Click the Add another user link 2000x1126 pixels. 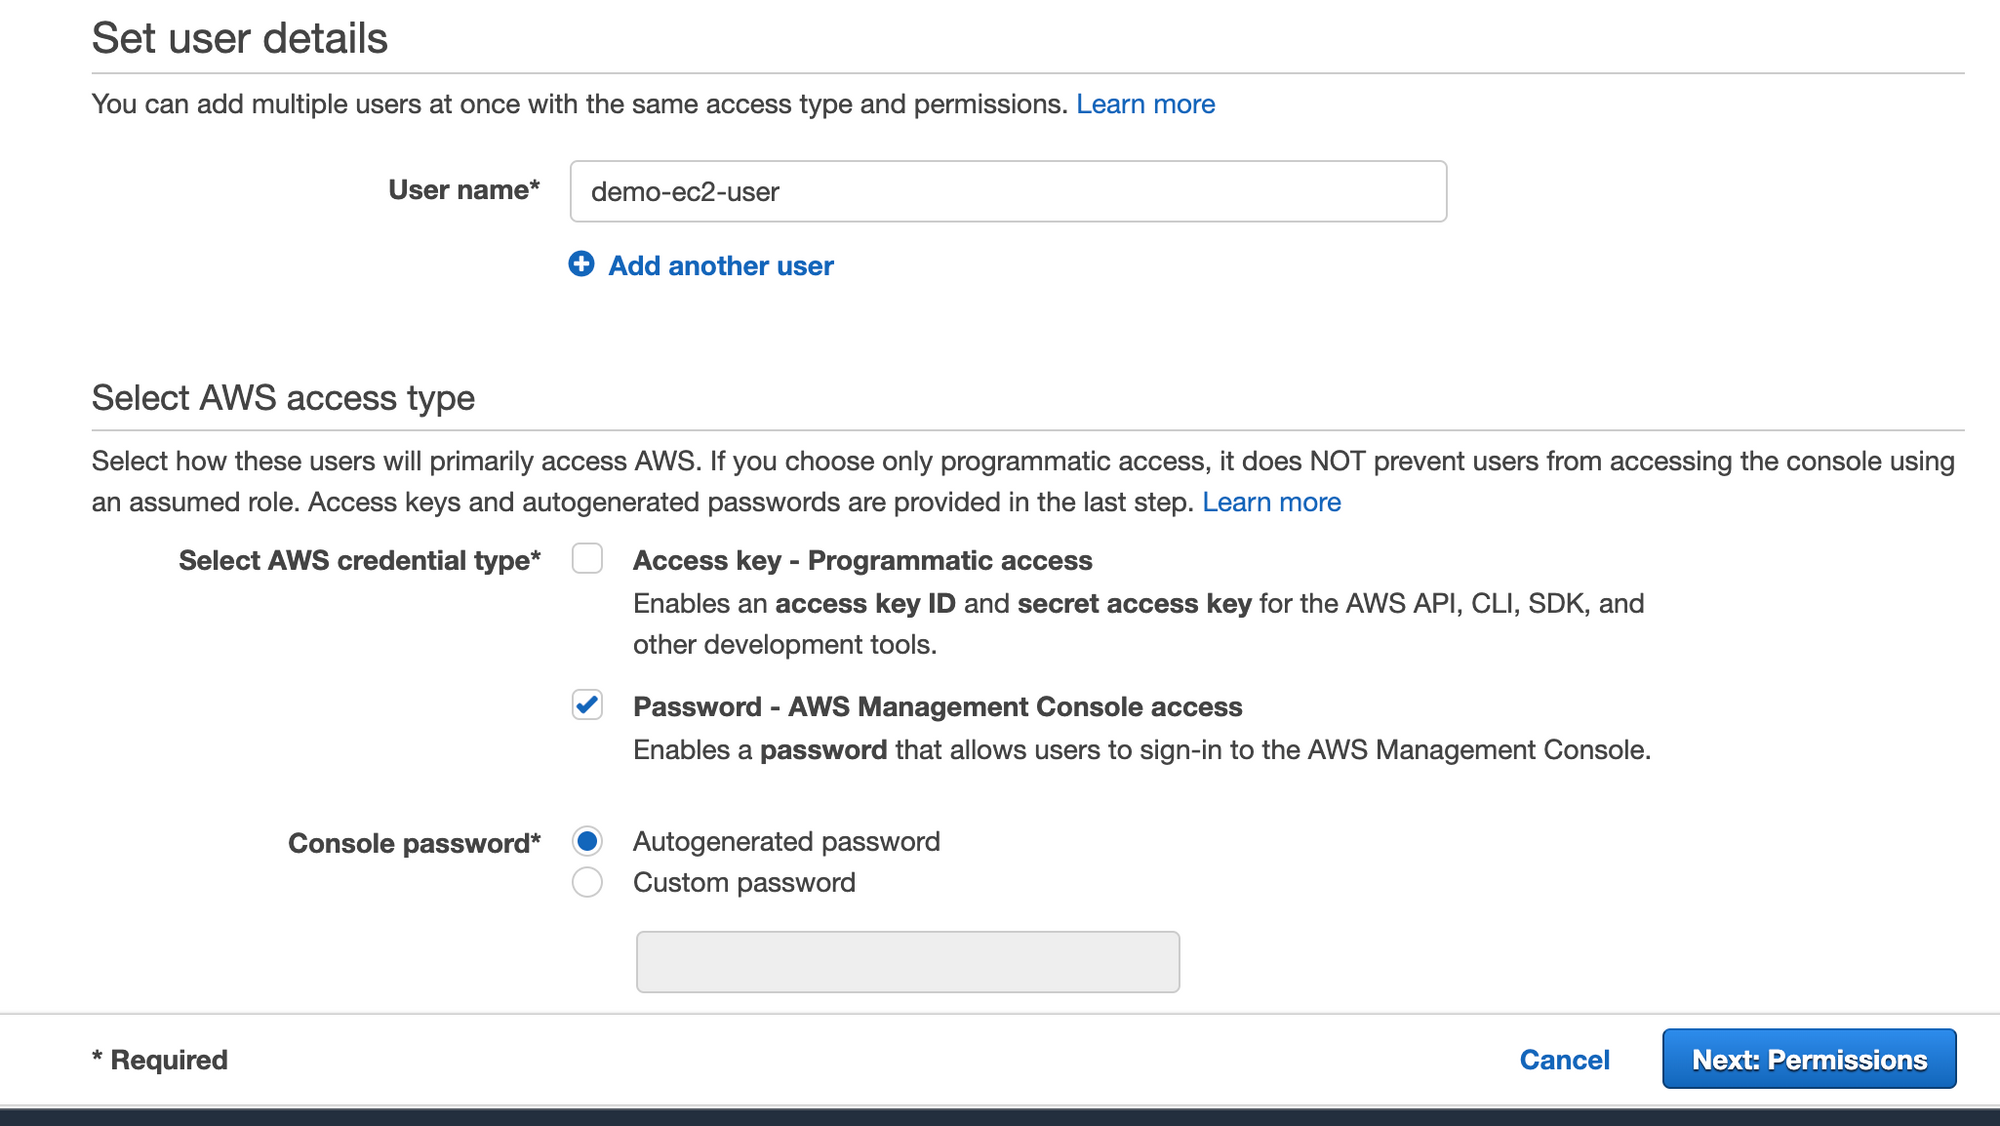click(x=720, y=266)
